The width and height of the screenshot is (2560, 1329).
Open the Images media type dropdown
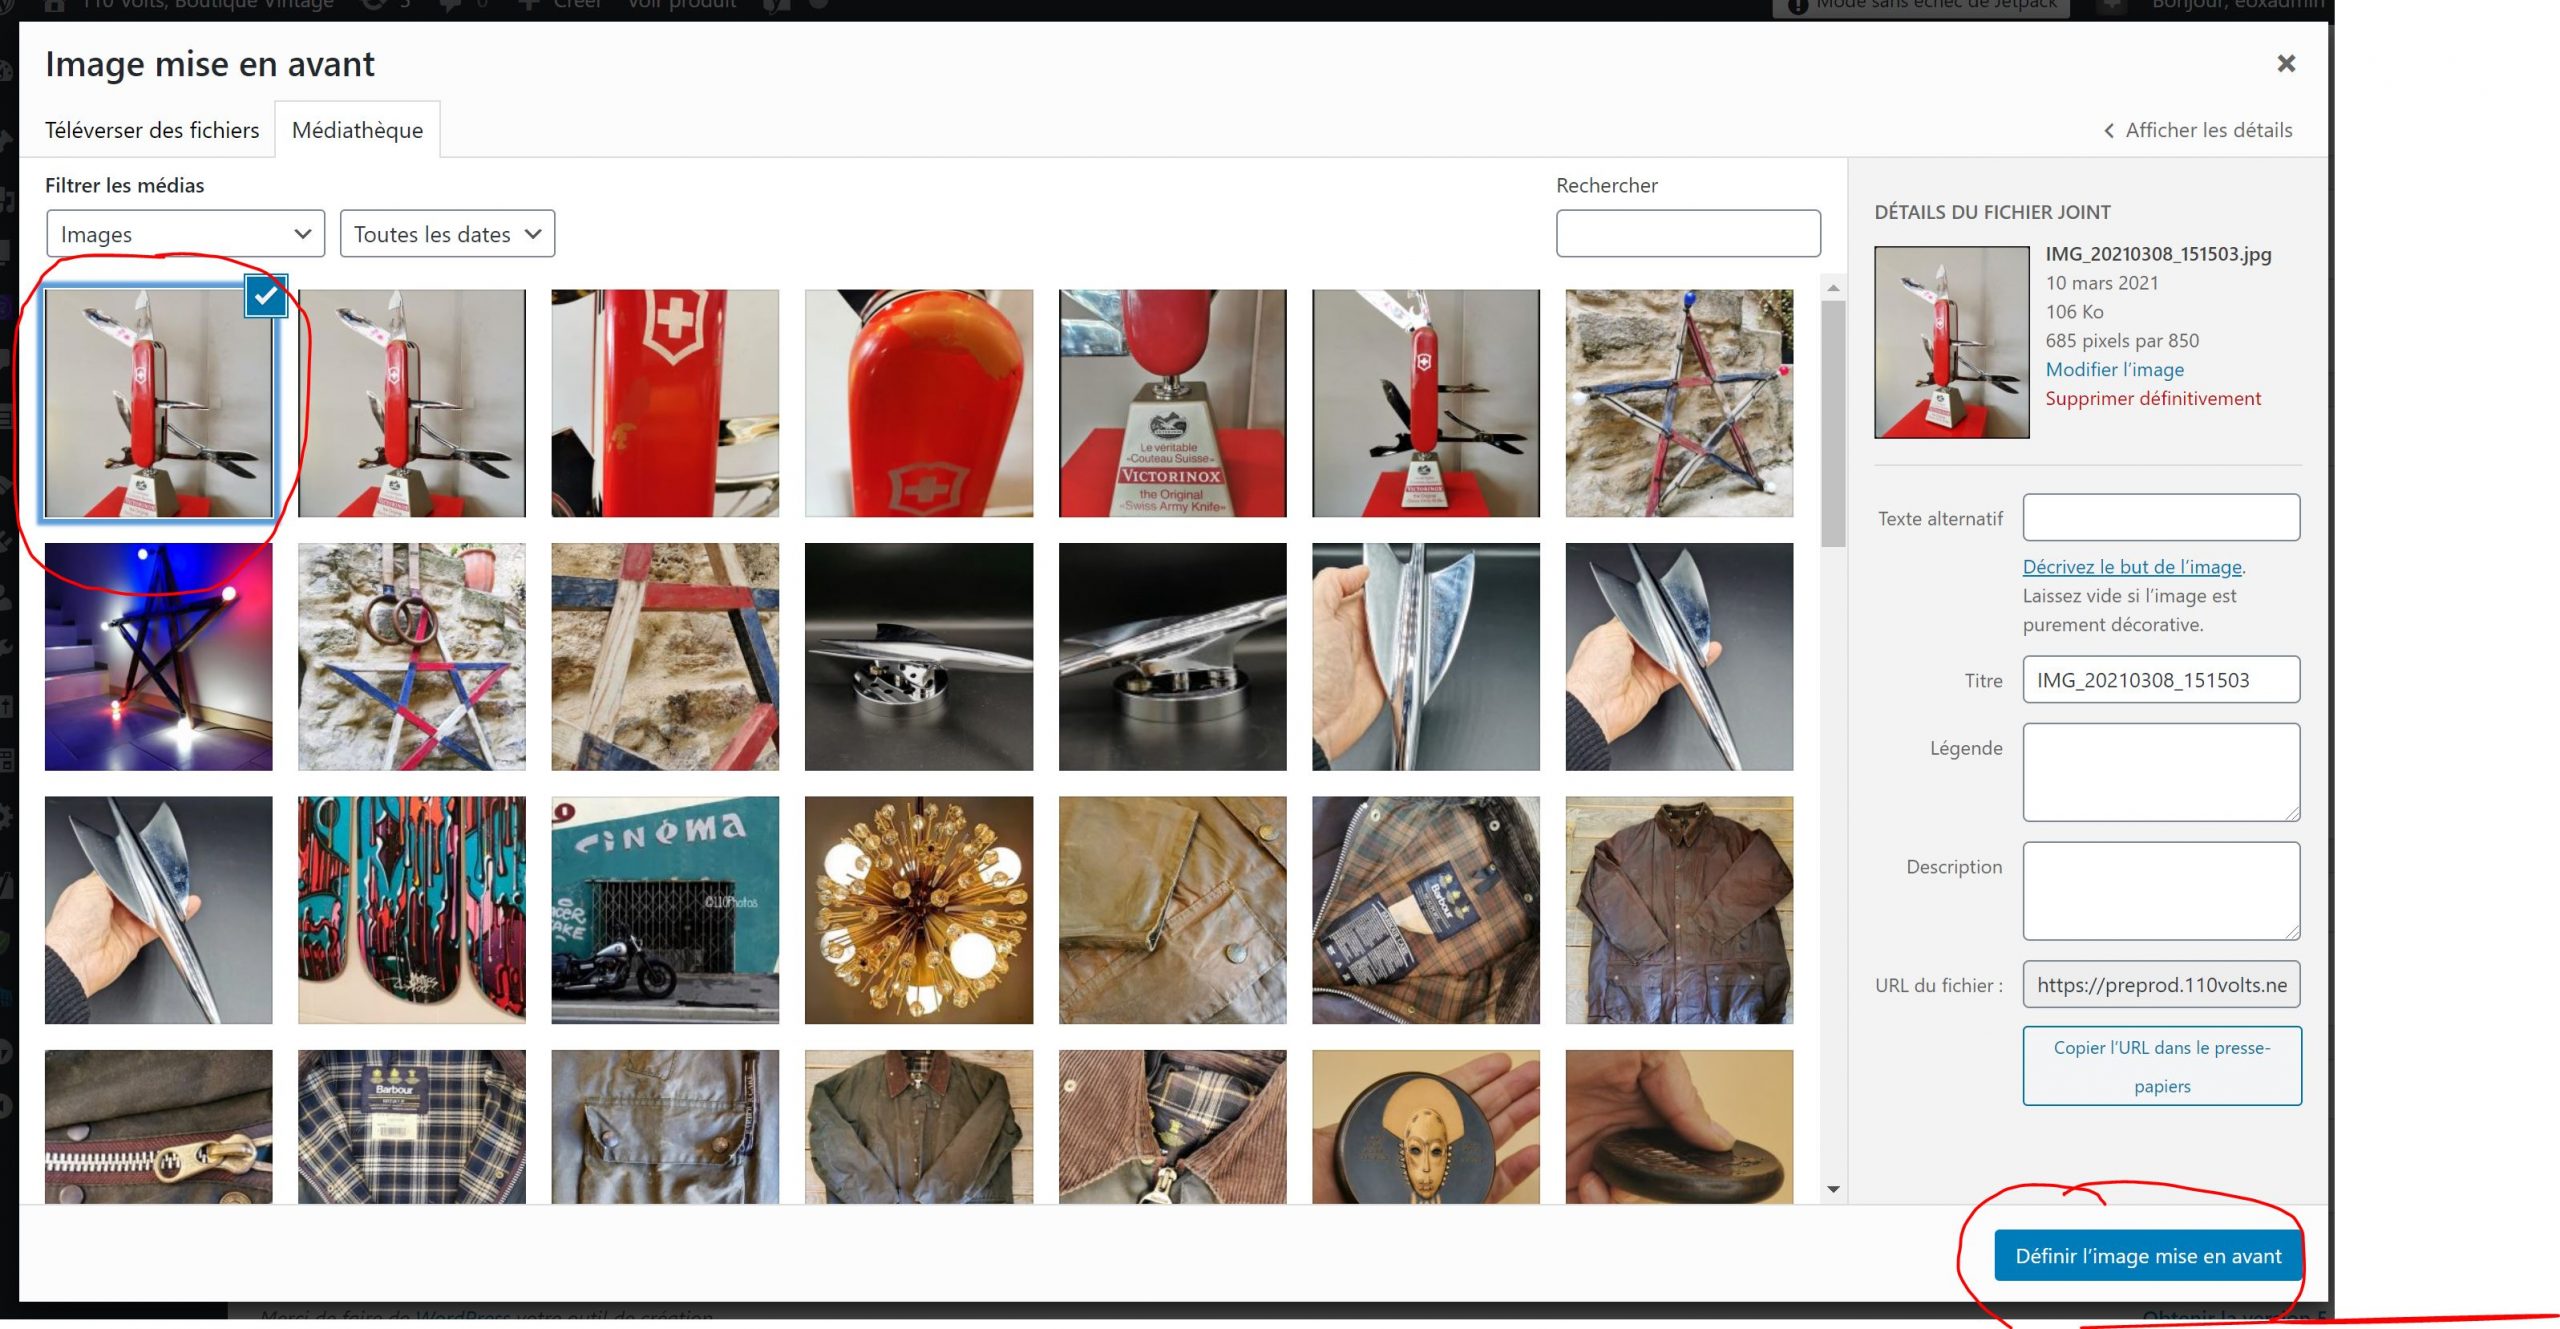pos(185,234)
